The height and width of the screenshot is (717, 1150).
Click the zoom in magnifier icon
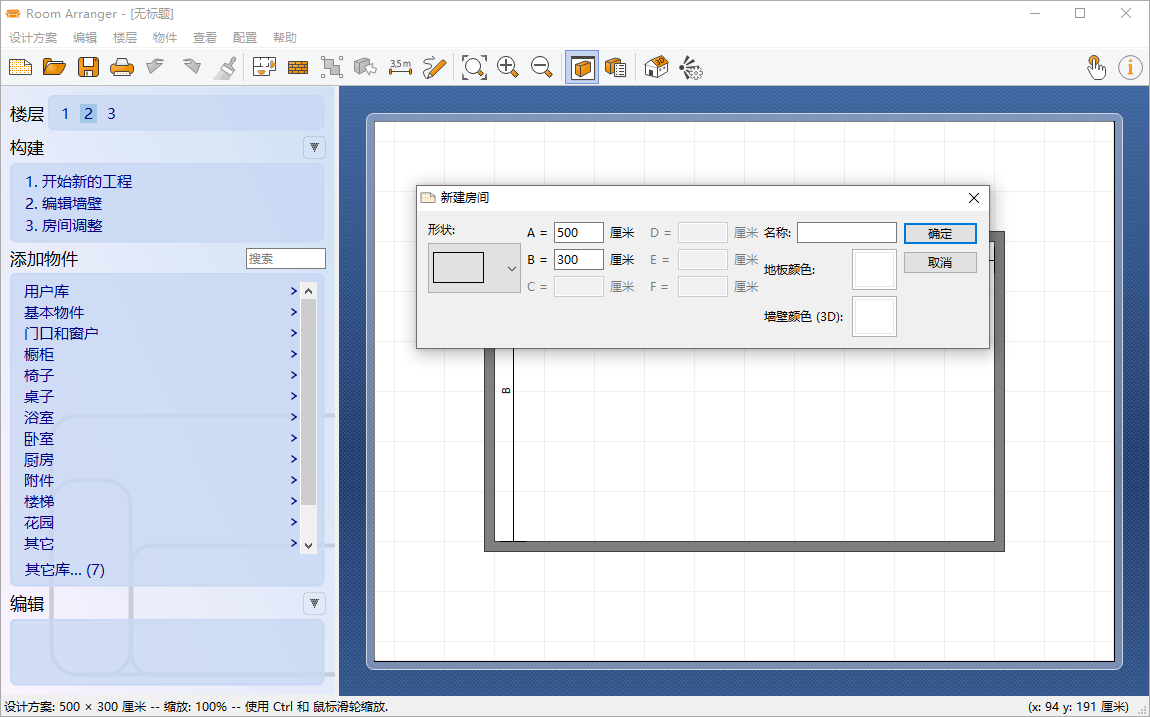click(x=508, y=67)
